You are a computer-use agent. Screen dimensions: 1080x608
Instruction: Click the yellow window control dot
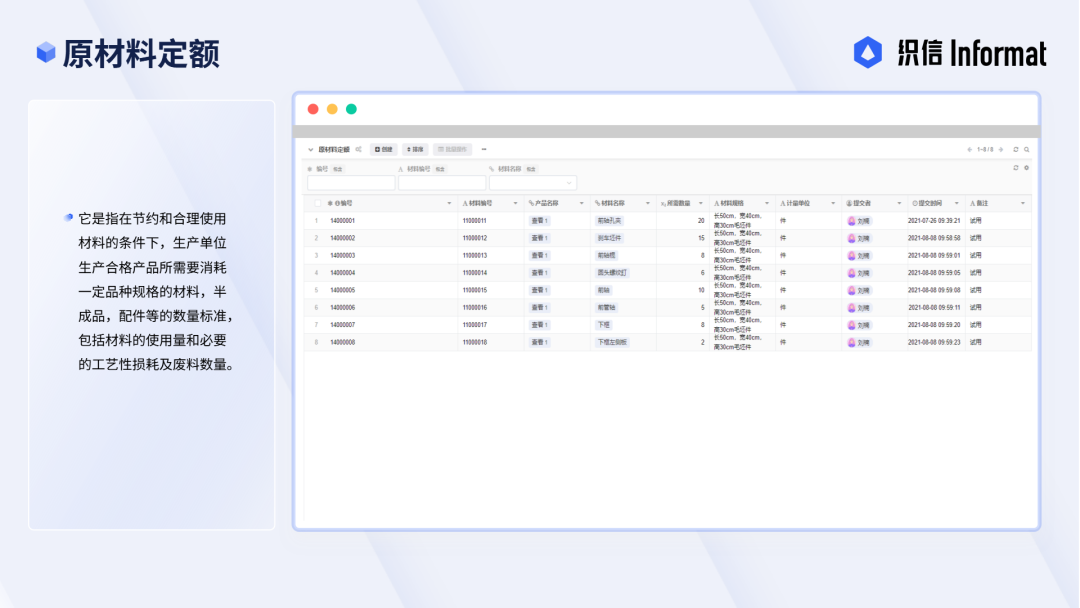point(332,109)
